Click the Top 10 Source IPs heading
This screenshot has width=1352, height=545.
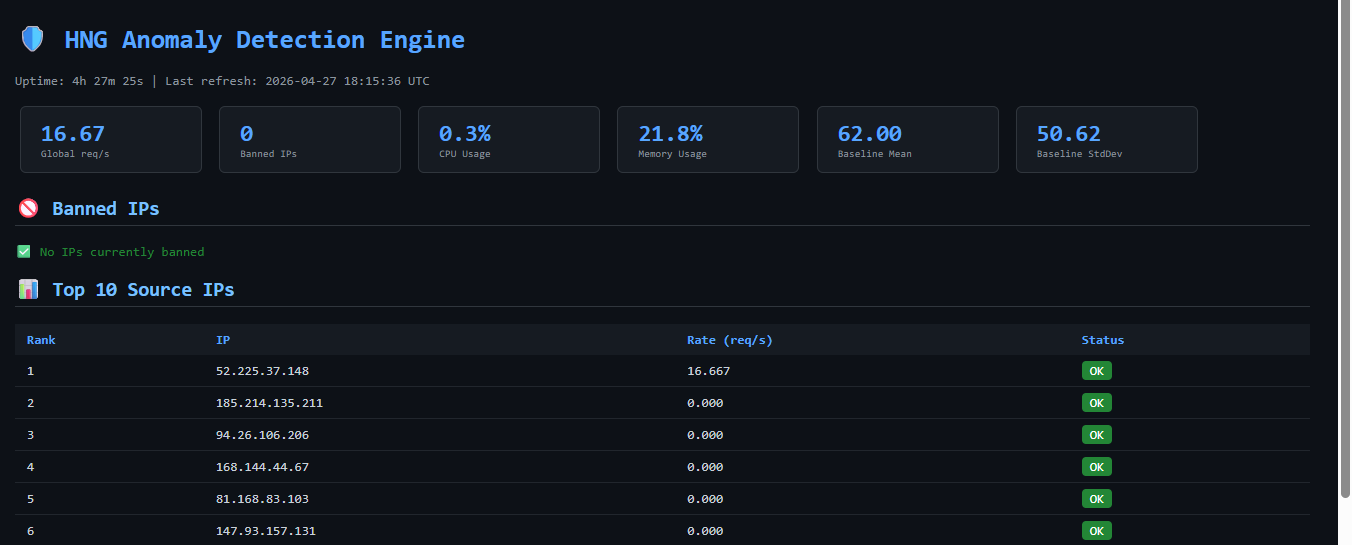[x=143, y=290]
